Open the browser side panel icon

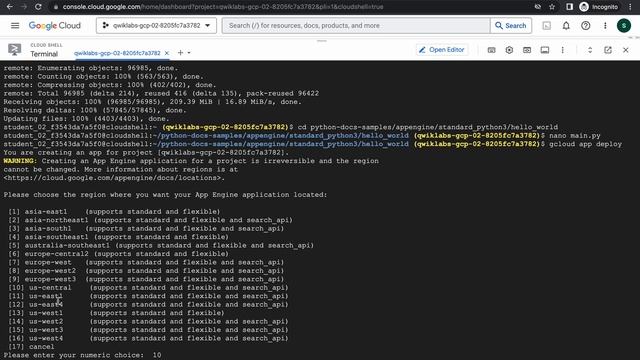click(x=569, y=7)
